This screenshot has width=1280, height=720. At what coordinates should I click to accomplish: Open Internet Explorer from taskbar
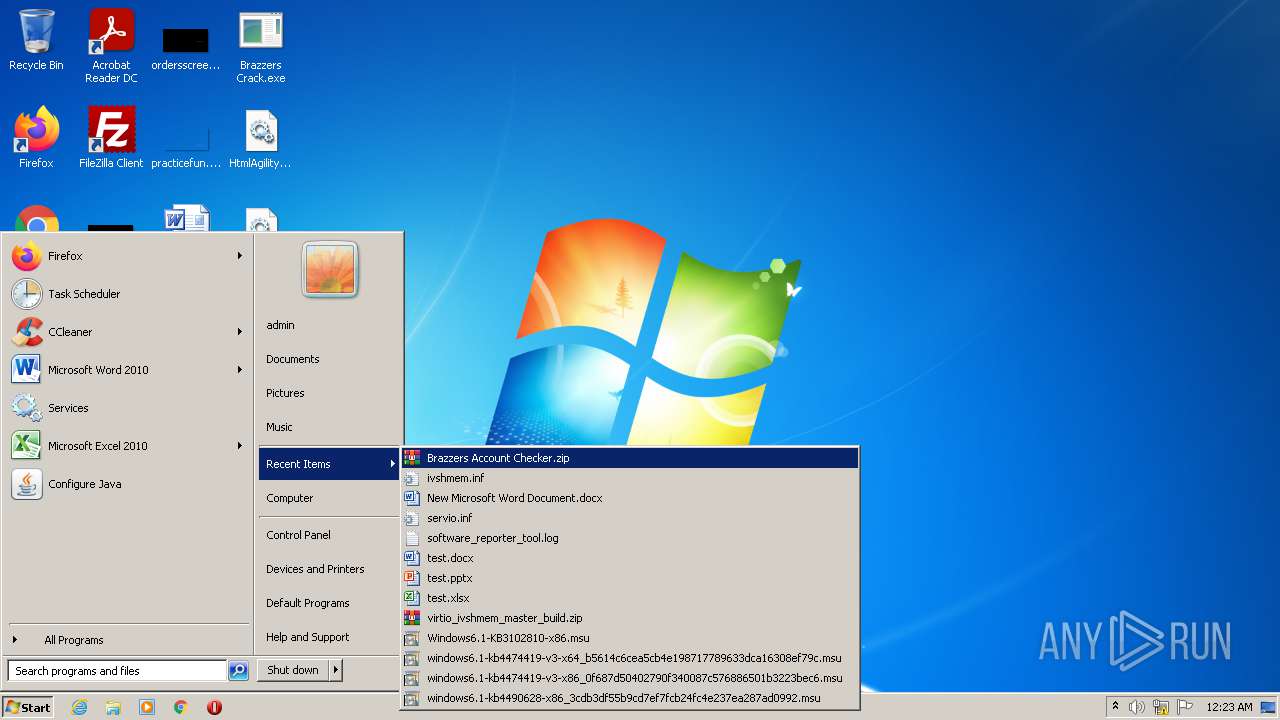79,707
